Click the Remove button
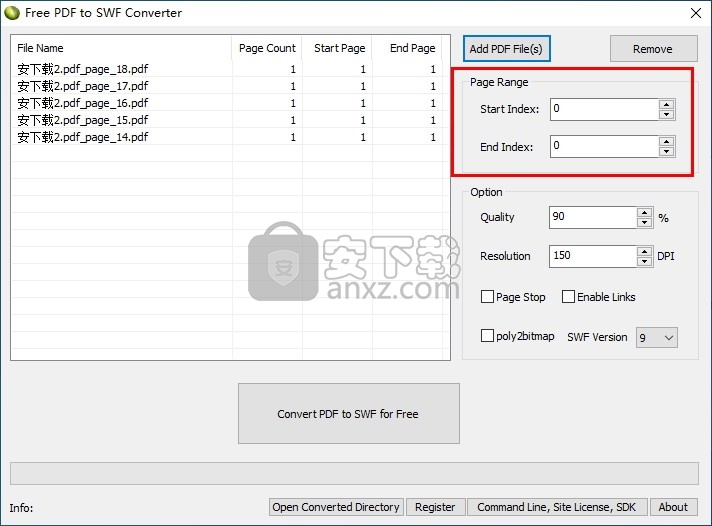This screenshot has width=712, height=526. click(x=653, y=49)
